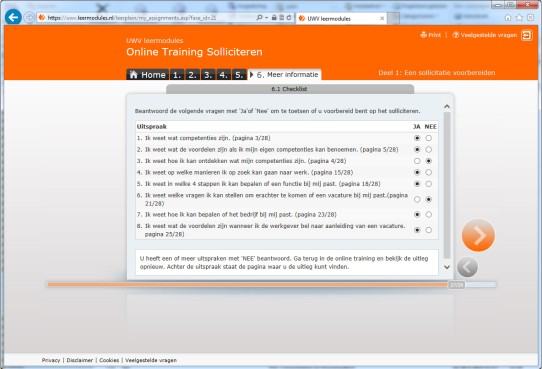Image resolution: width=542 pixels, height=369 pixels.
Task: Open the browser Home icon
Action: coord(508,18)
